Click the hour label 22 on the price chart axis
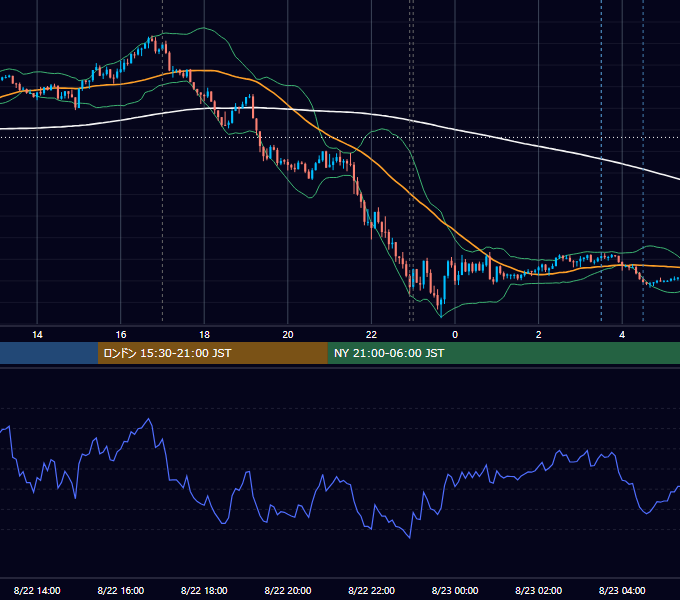Image resolution: width=680 pixels, height=600 pixels. pos(371,335)
